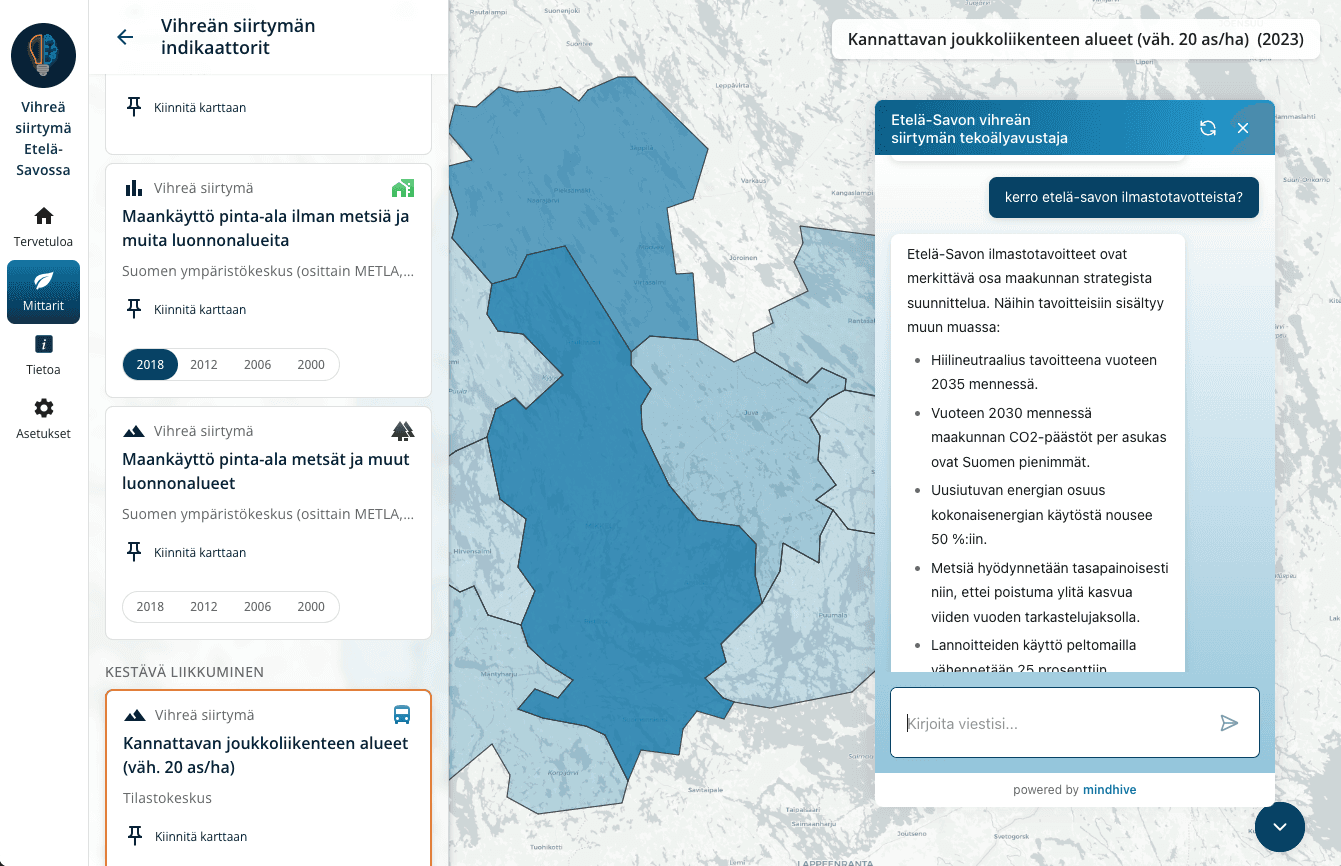Pin 'ilman metsiä' land-use indicator to map
The width and height of the screenshot is (1341, 866).
pos(186,309)
